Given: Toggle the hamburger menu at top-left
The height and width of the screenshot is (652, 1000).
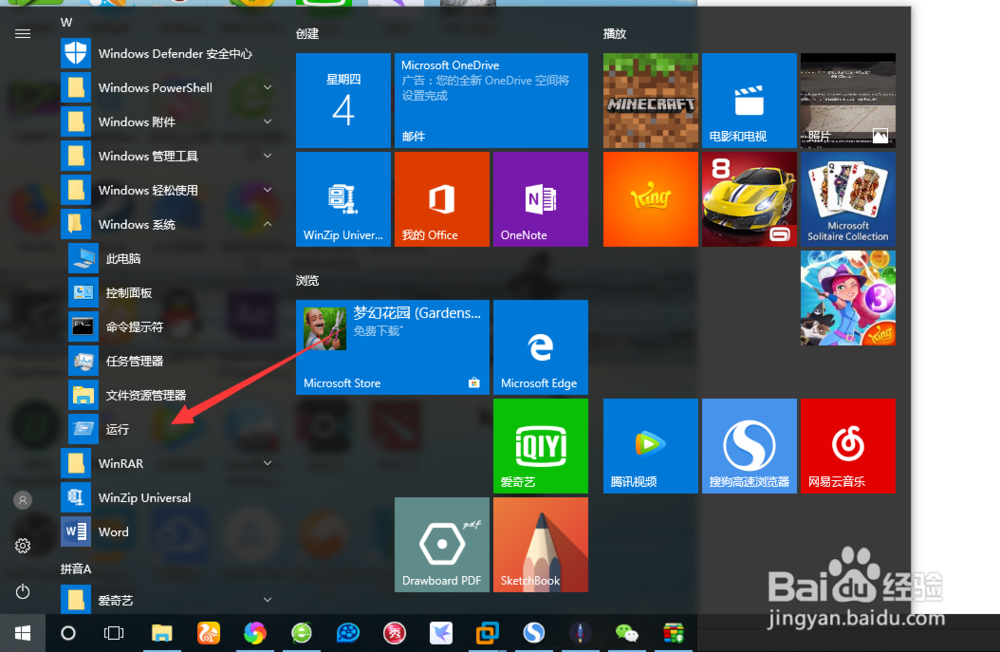Looking at the screenshot, I should [23, 34].
